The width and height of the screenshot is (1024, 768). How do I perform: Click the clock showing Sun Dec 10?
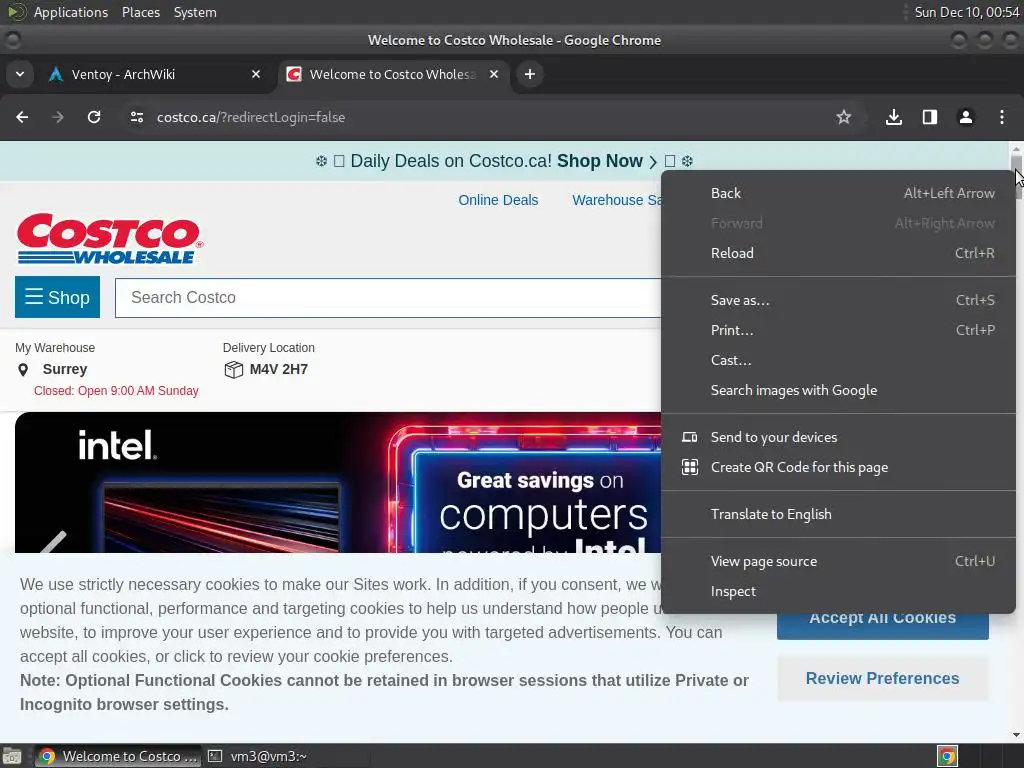[967, 12]
